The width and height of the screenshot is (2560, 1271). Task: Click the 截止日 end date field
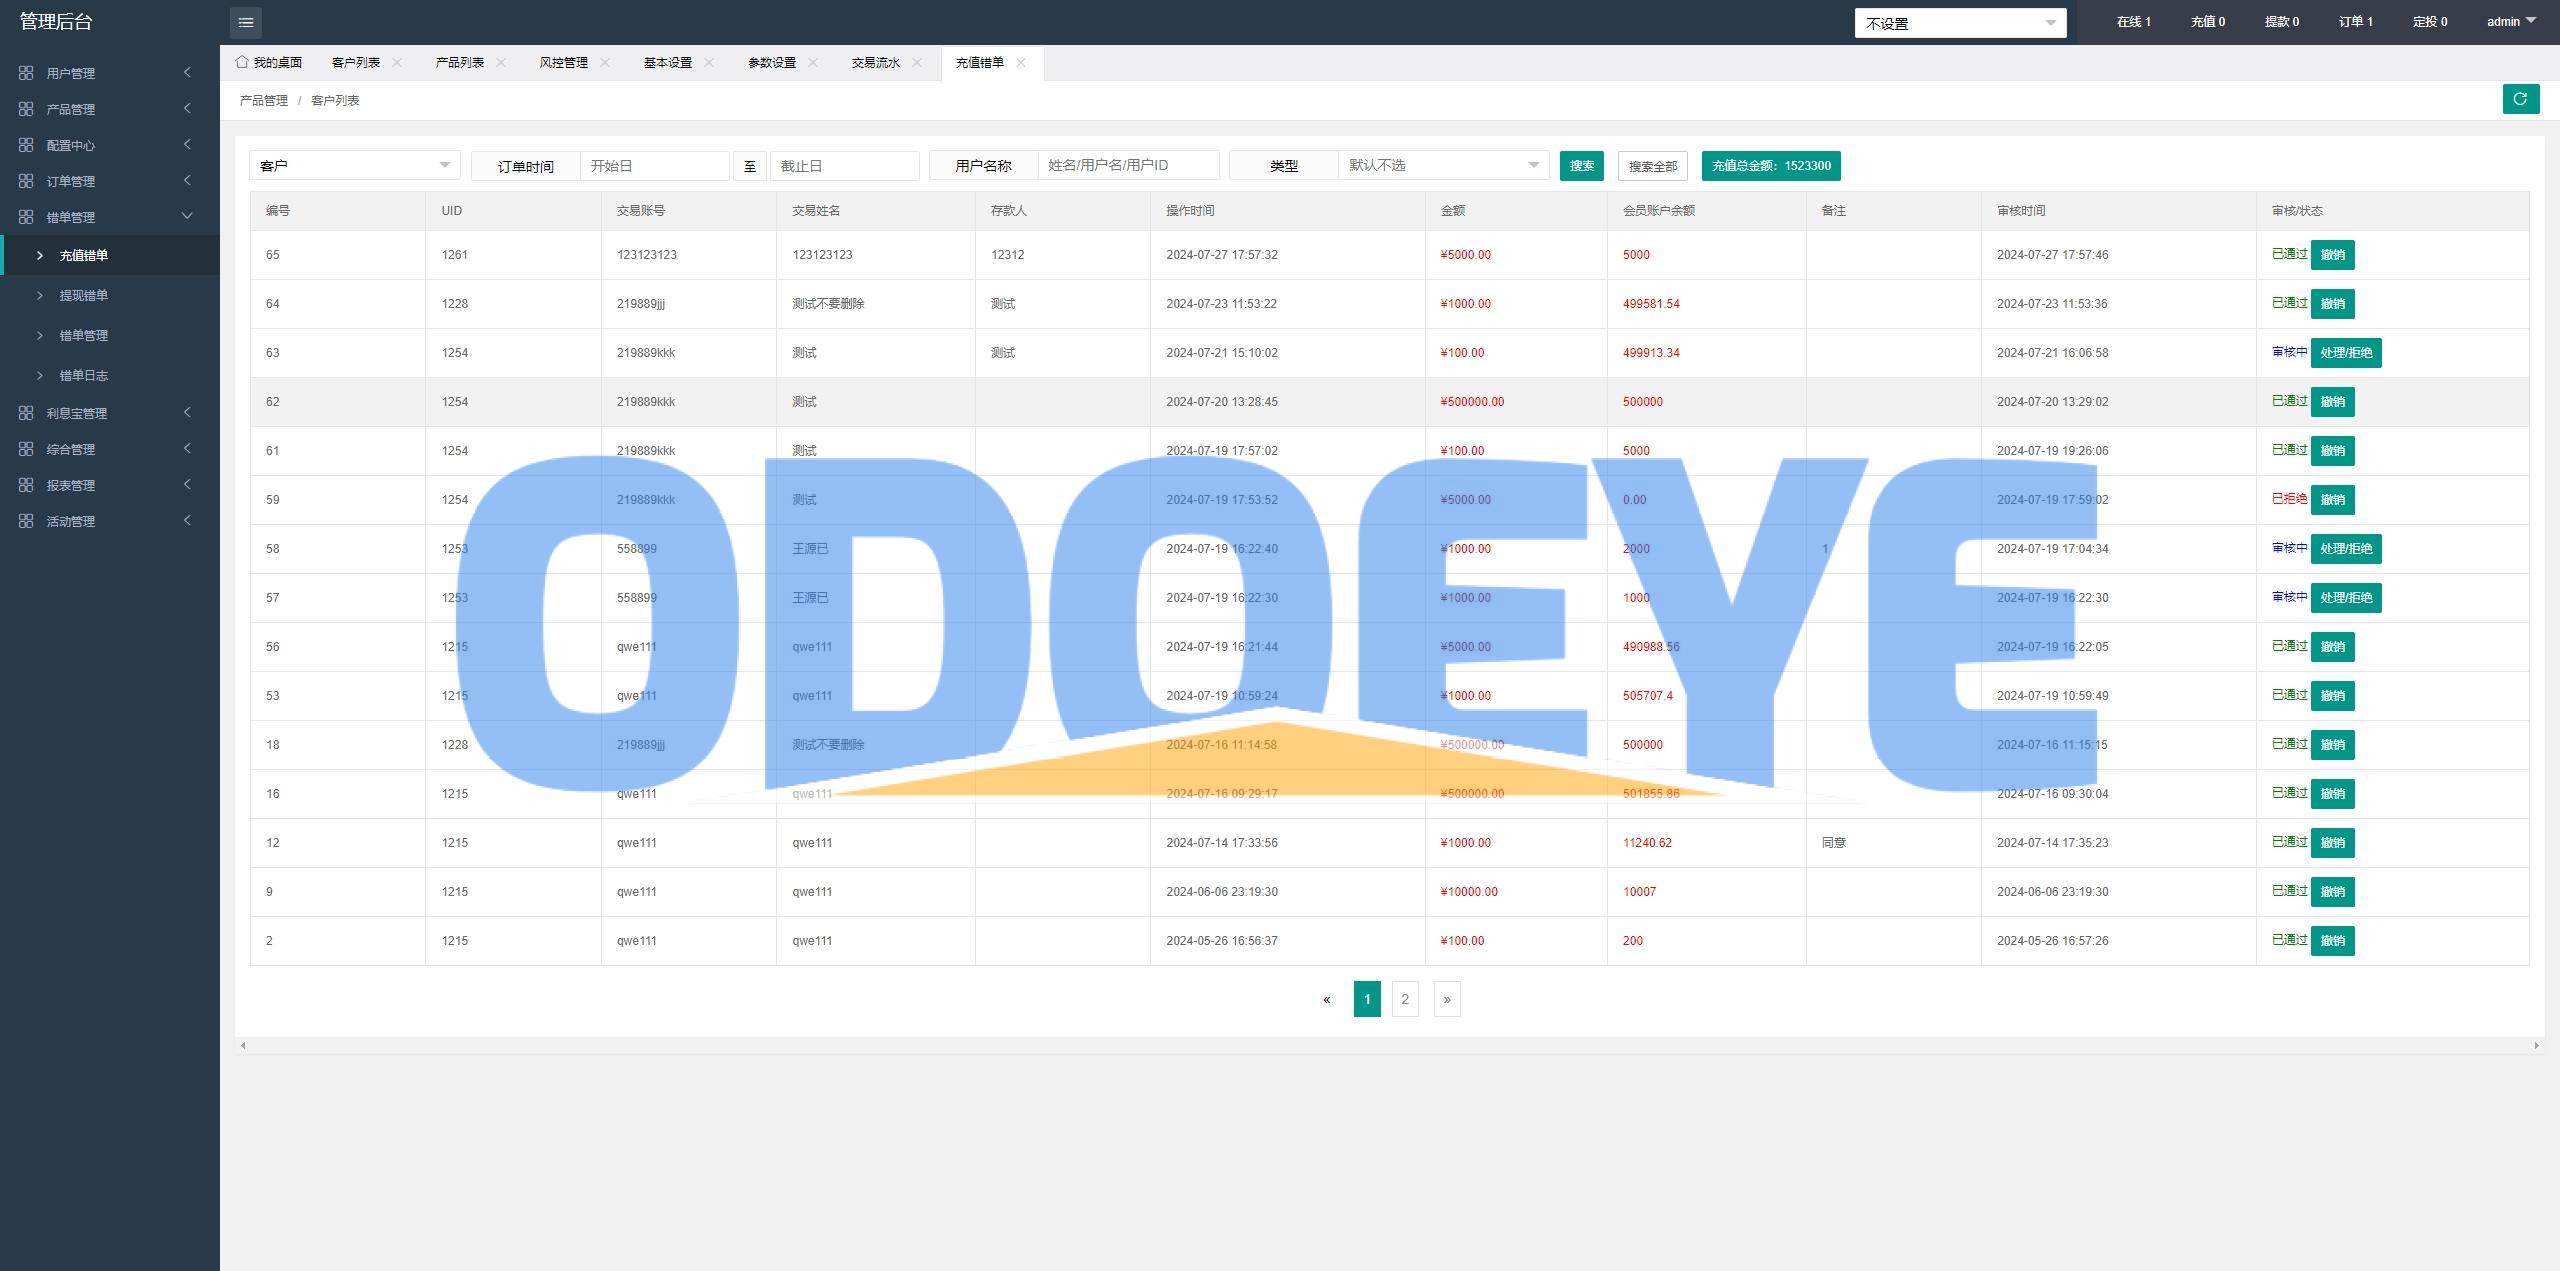pyautogui.click(x=844, y=165)
